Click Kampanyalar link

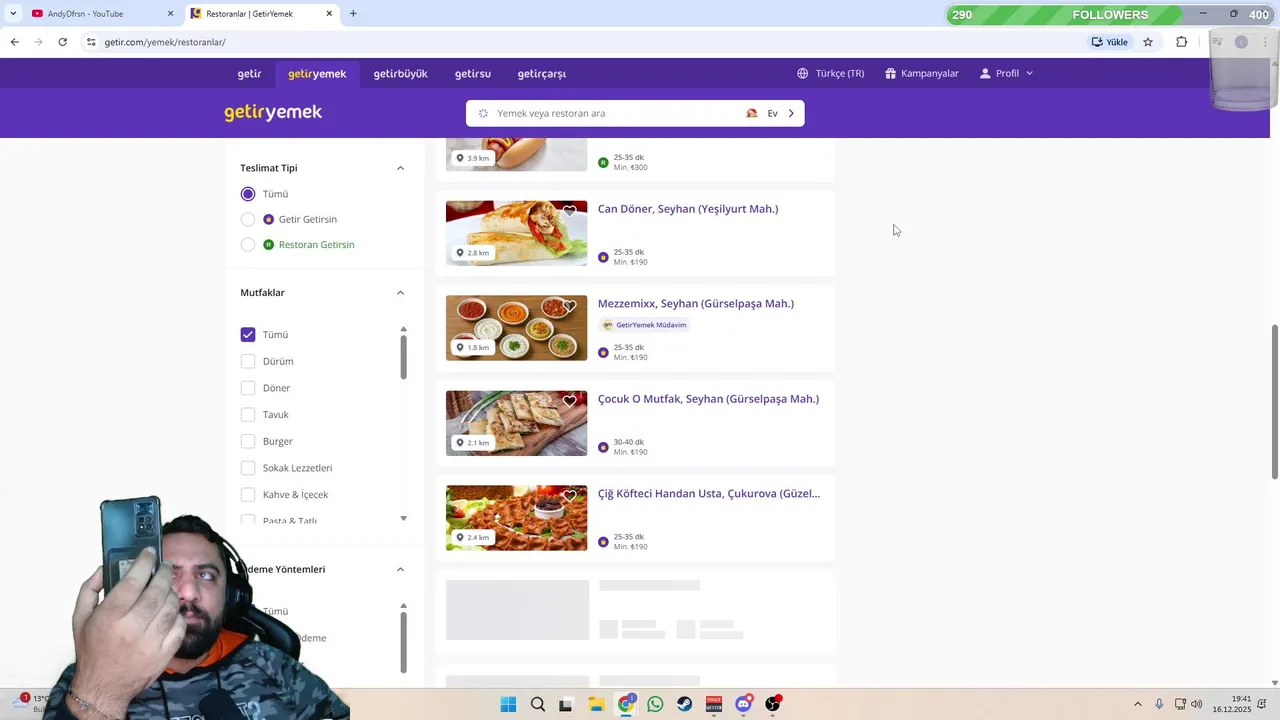click(x=930, y=73)
